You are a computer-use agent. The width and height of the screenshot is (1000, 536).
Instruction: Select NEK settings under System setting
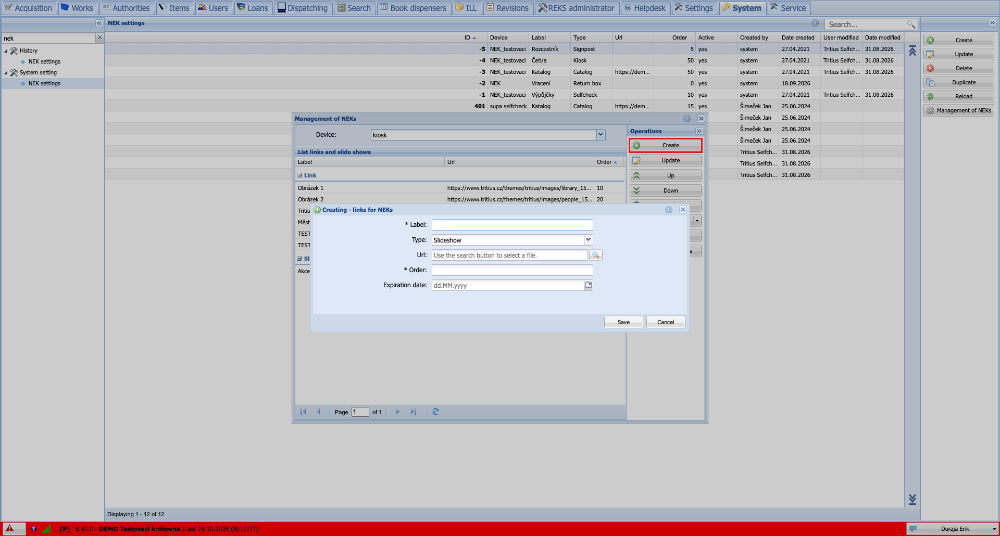click(x=44, y=84)
